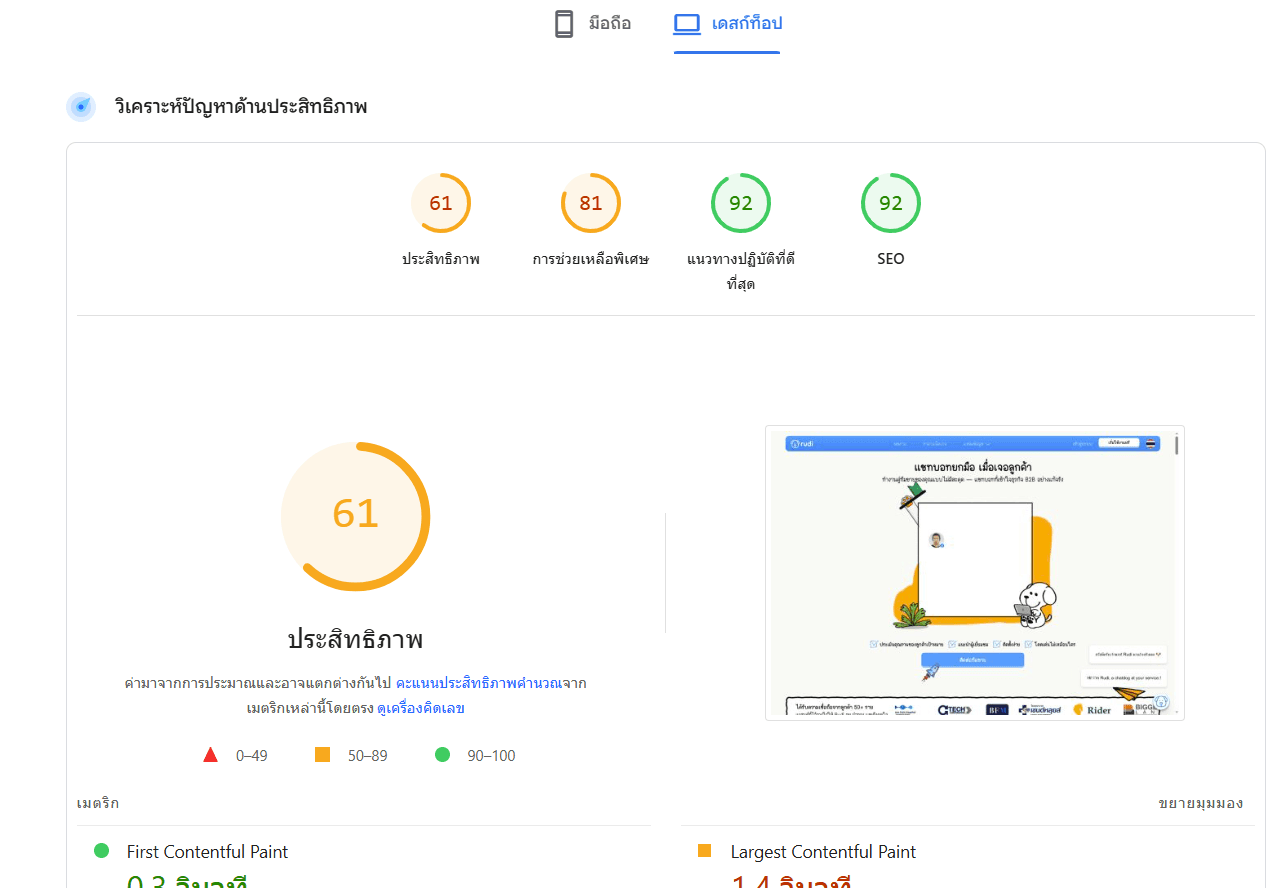Click the large ประสิทธิภาพ title under the gauge

point(356,639)
